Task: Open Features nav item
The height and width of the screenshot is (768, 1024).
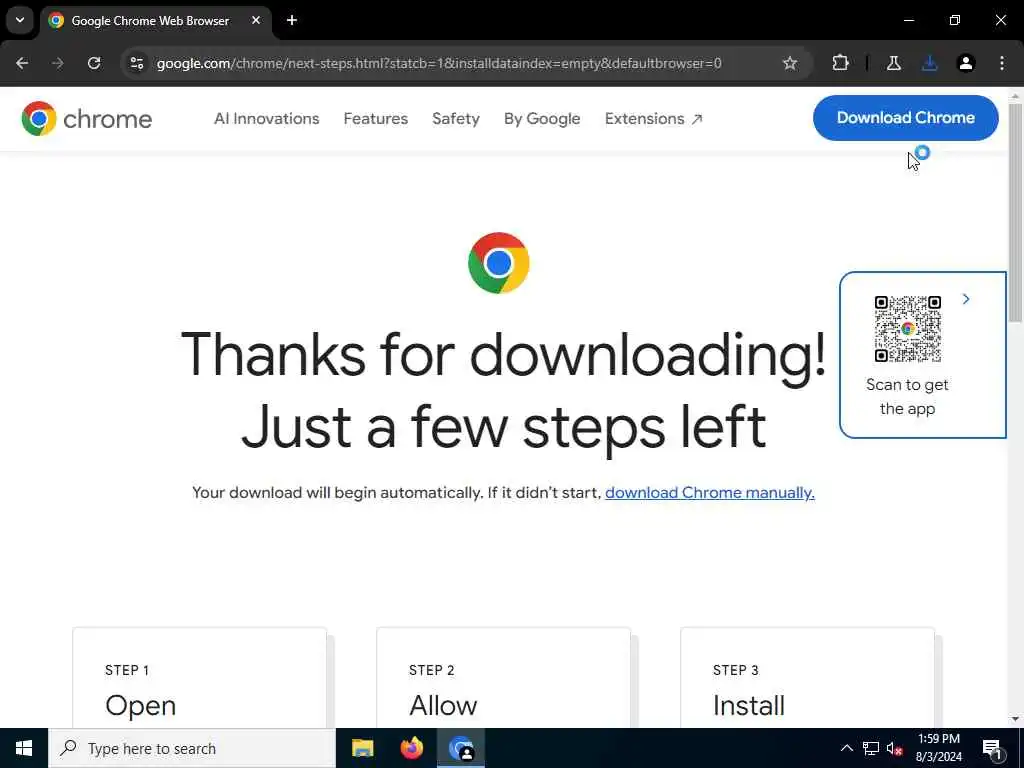Action: point(376,119)
